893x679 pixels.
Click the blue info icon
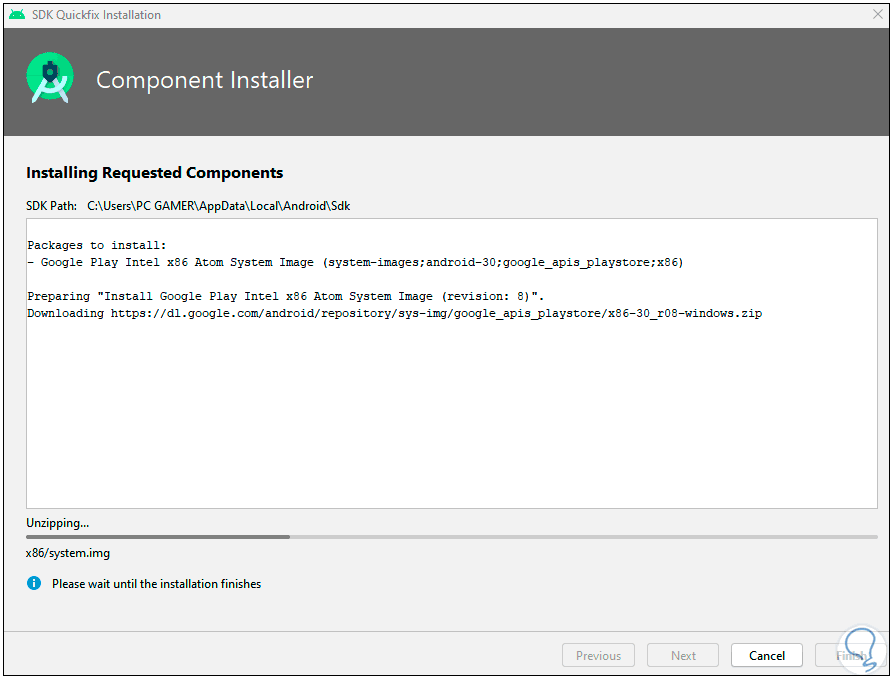click(x=34, y=583)
